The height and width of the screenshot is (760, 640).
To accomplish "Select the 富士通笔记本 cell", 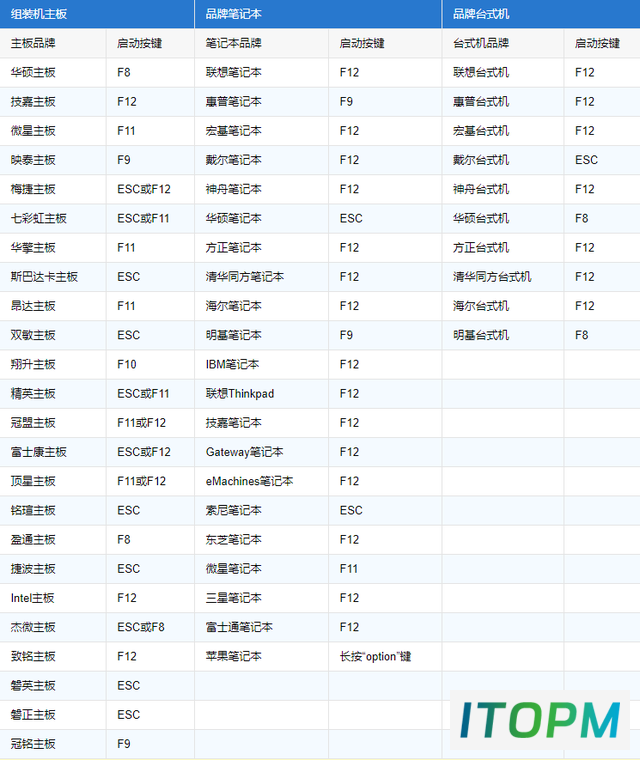I will (261, 627).
